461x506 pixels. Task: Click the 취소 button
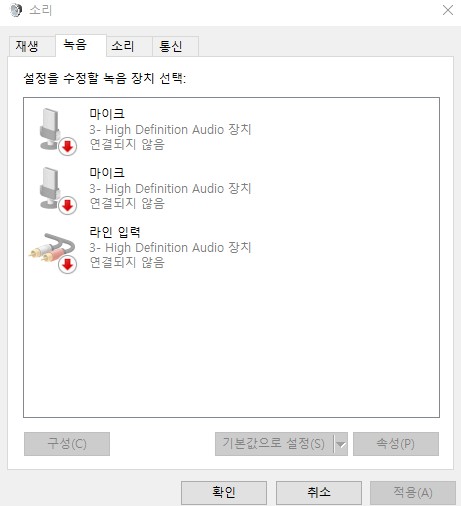pyautogui.click(x=319, y=492)
